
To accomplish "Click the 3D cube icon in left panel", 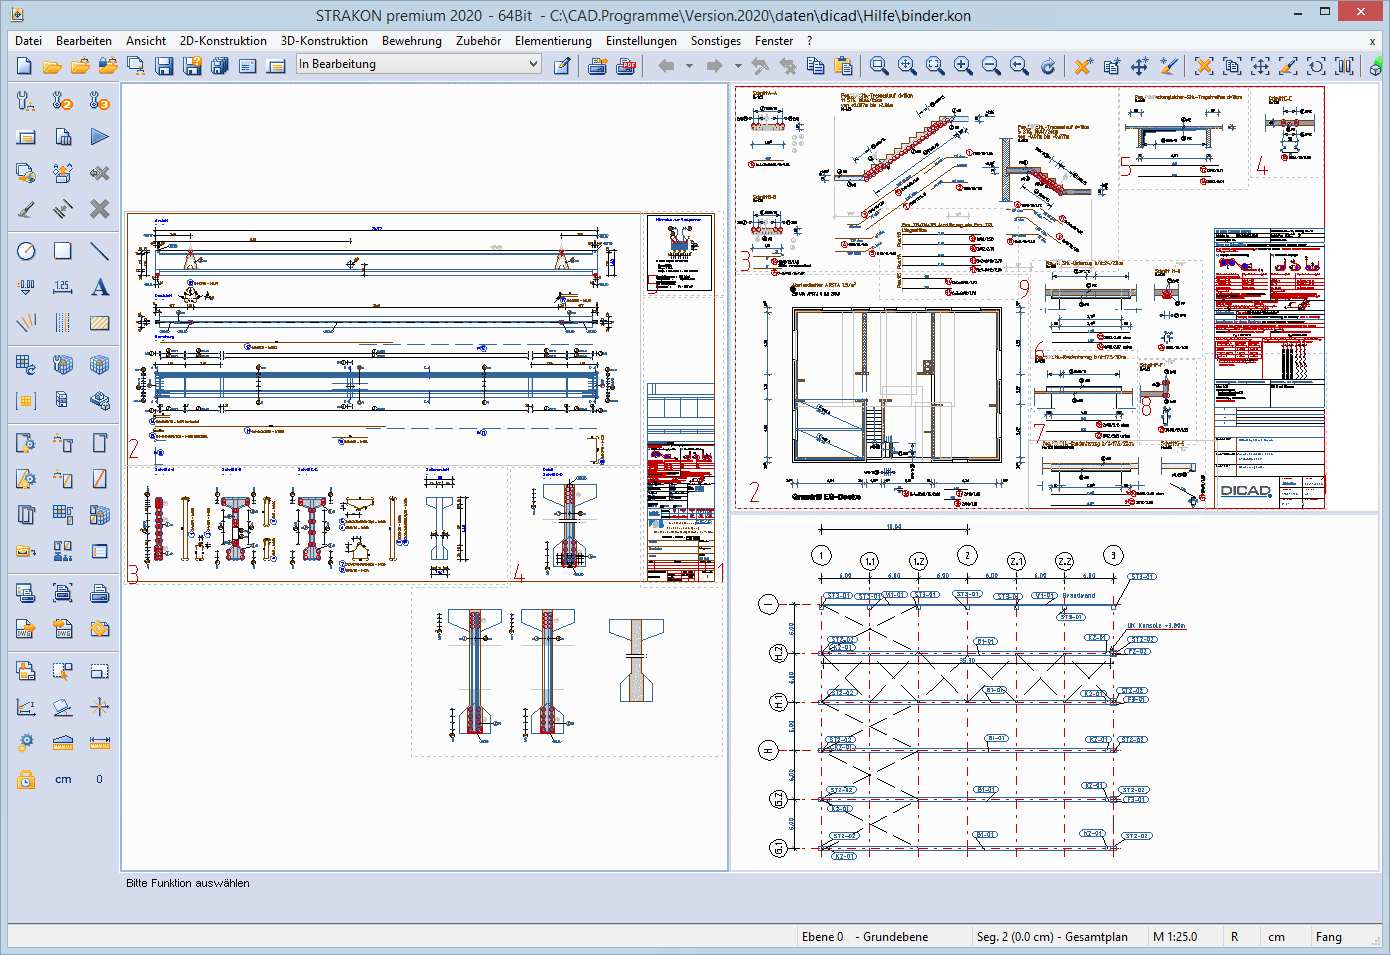I will point(99,365).
